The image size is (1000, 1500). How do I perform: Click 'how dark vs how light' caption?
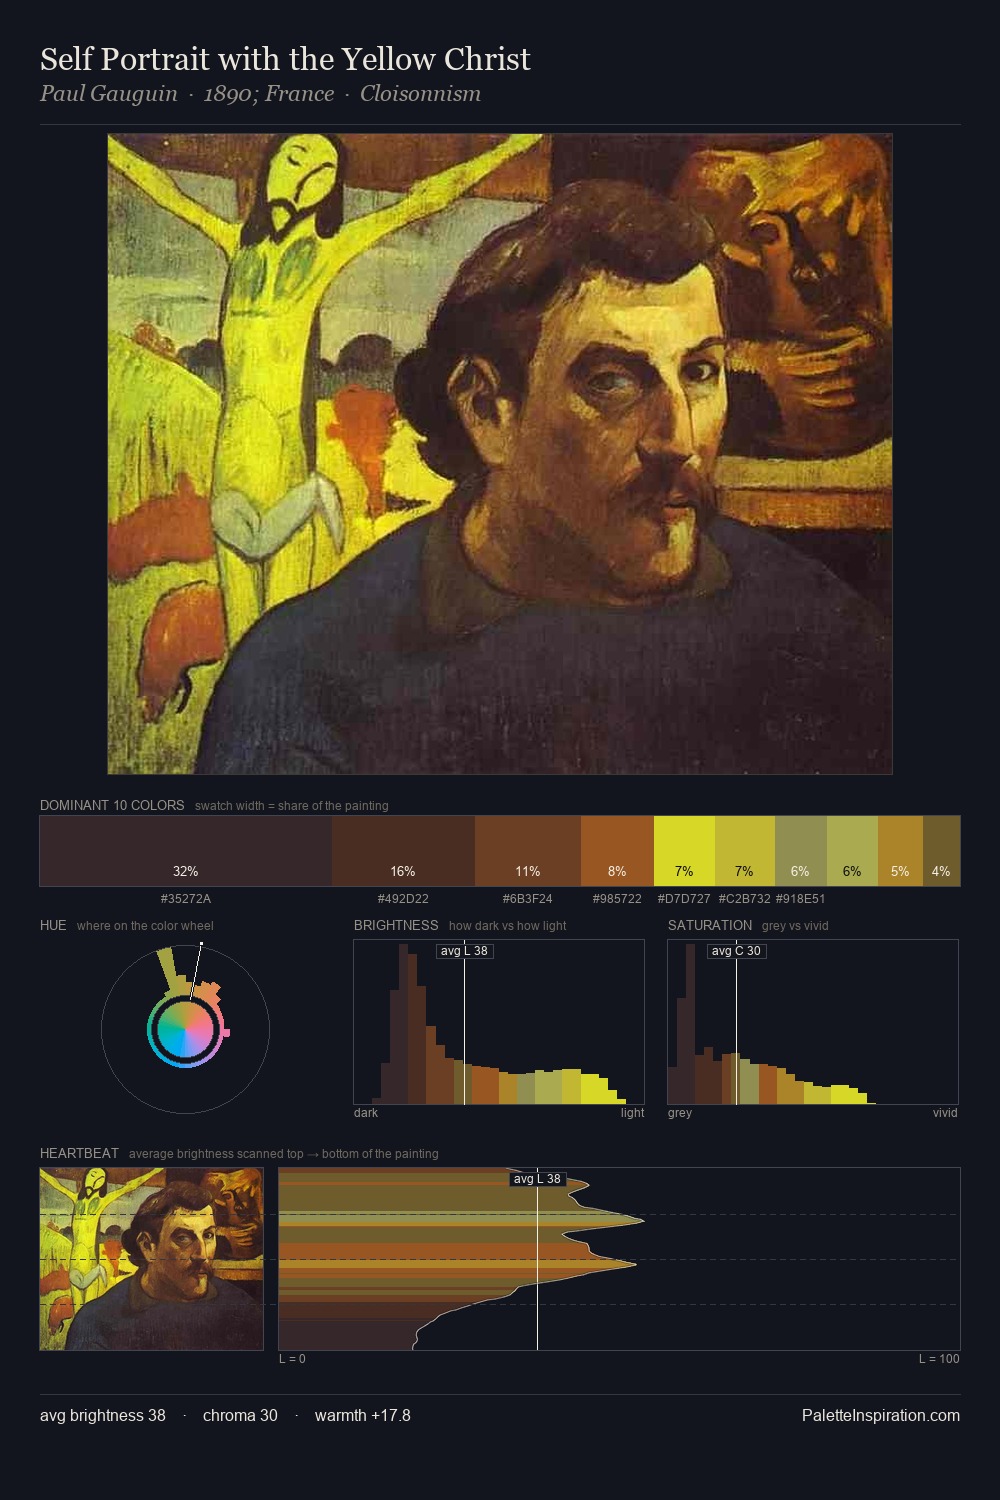(507, 925)
